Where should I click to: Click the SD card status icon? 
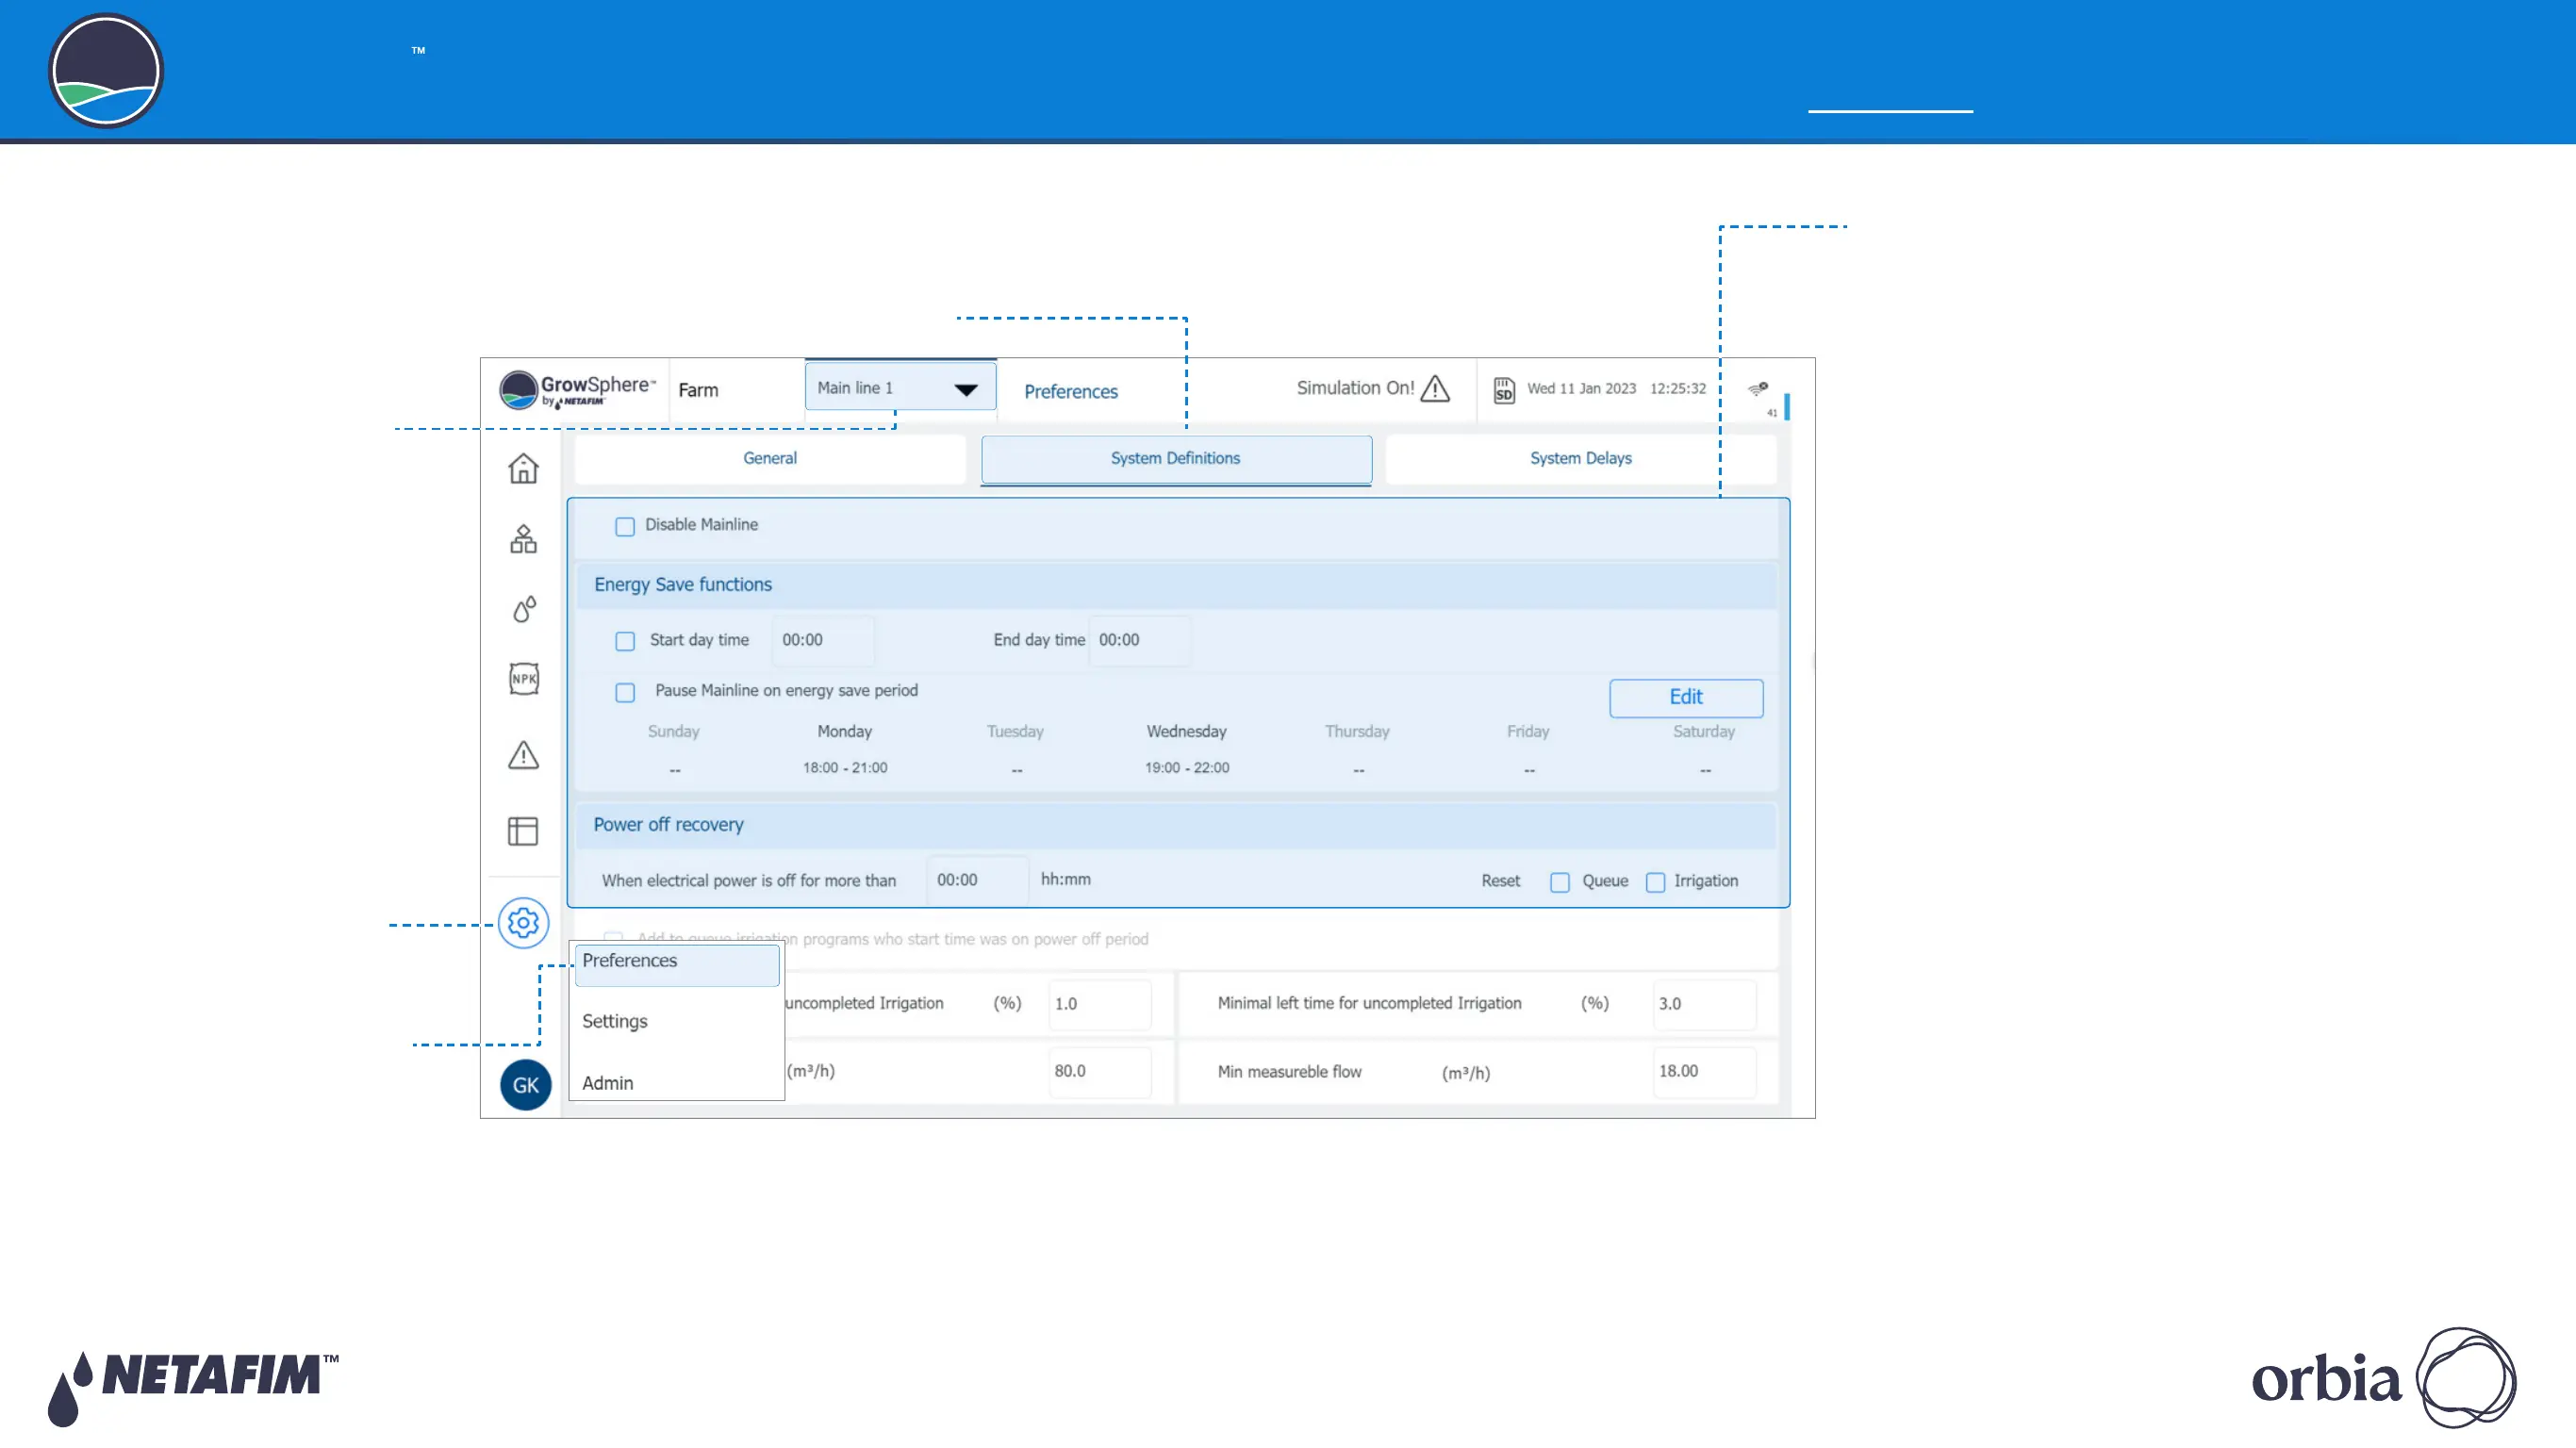tap(1504, 390)
